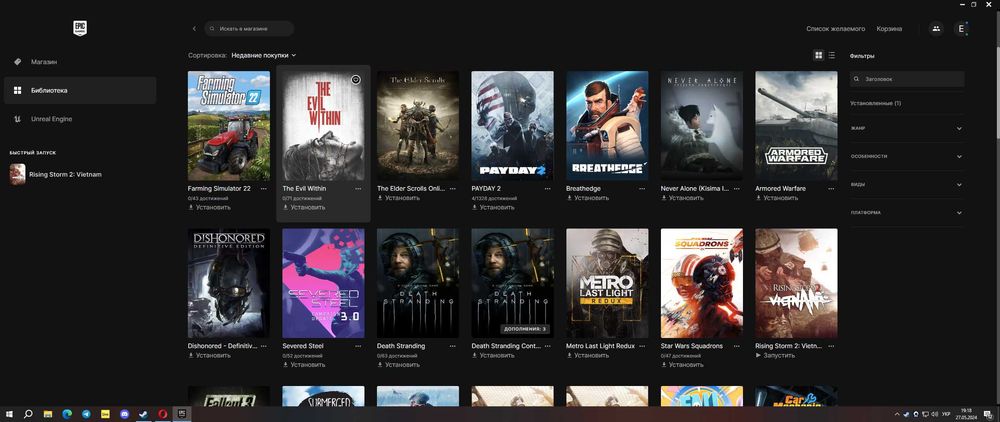Install Farming Simulator 22
Screen dimensions: 1000x422
click(209, 207)
